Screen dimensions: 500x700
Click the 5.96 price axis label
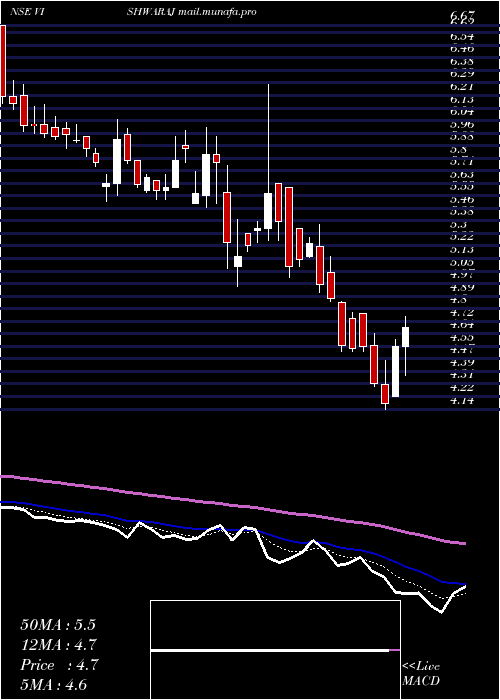pyautogui.click(x=461, y=124)
